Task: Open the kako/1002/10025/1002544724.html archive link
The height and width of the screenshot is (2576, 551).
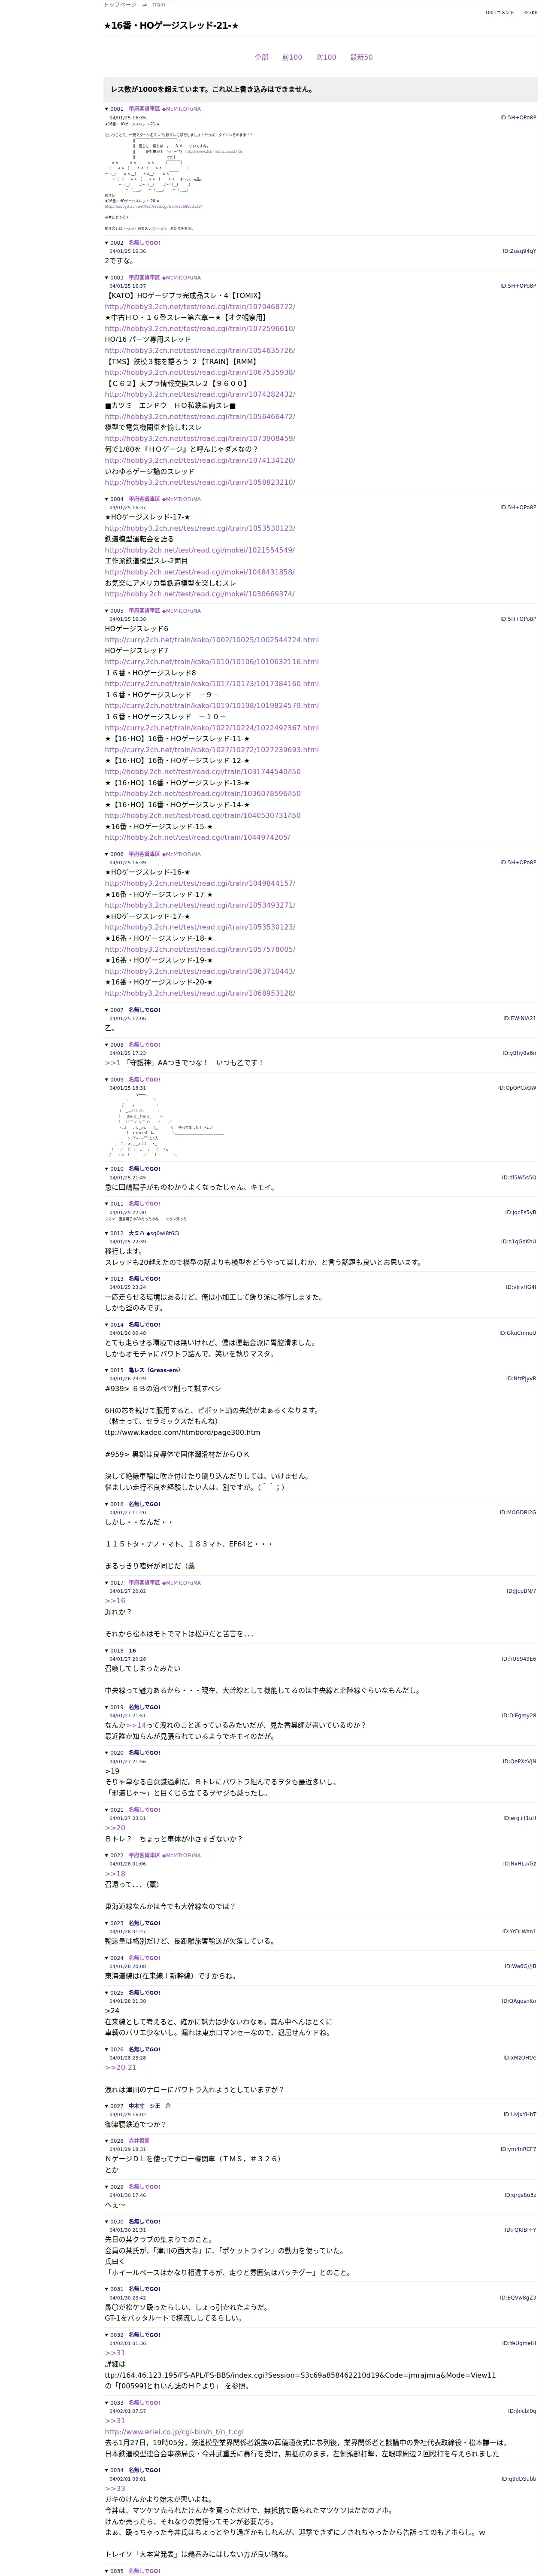Action: [x=212, y=640]
